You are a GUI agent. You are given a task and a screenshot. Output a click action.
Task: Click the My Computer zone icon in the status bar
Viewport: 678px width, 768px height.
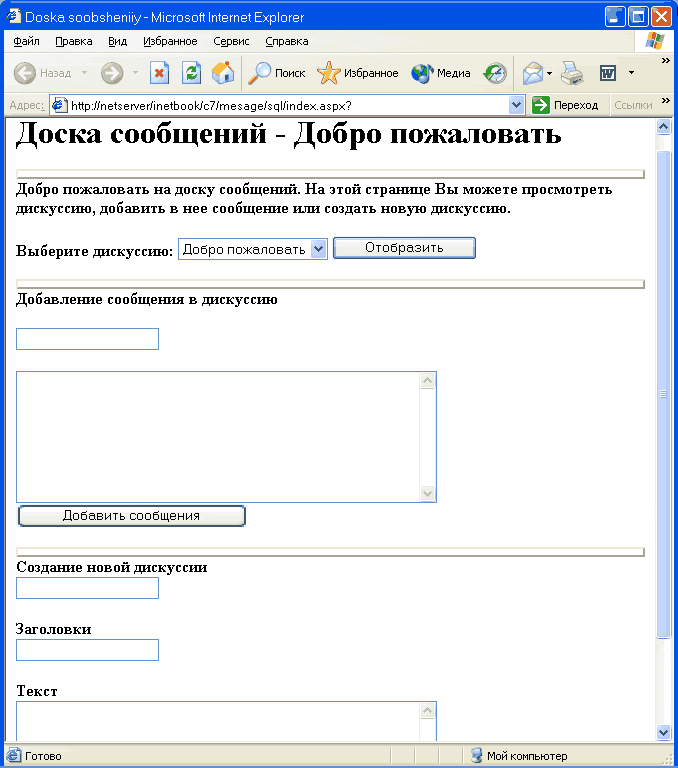[x=476, y=755]
